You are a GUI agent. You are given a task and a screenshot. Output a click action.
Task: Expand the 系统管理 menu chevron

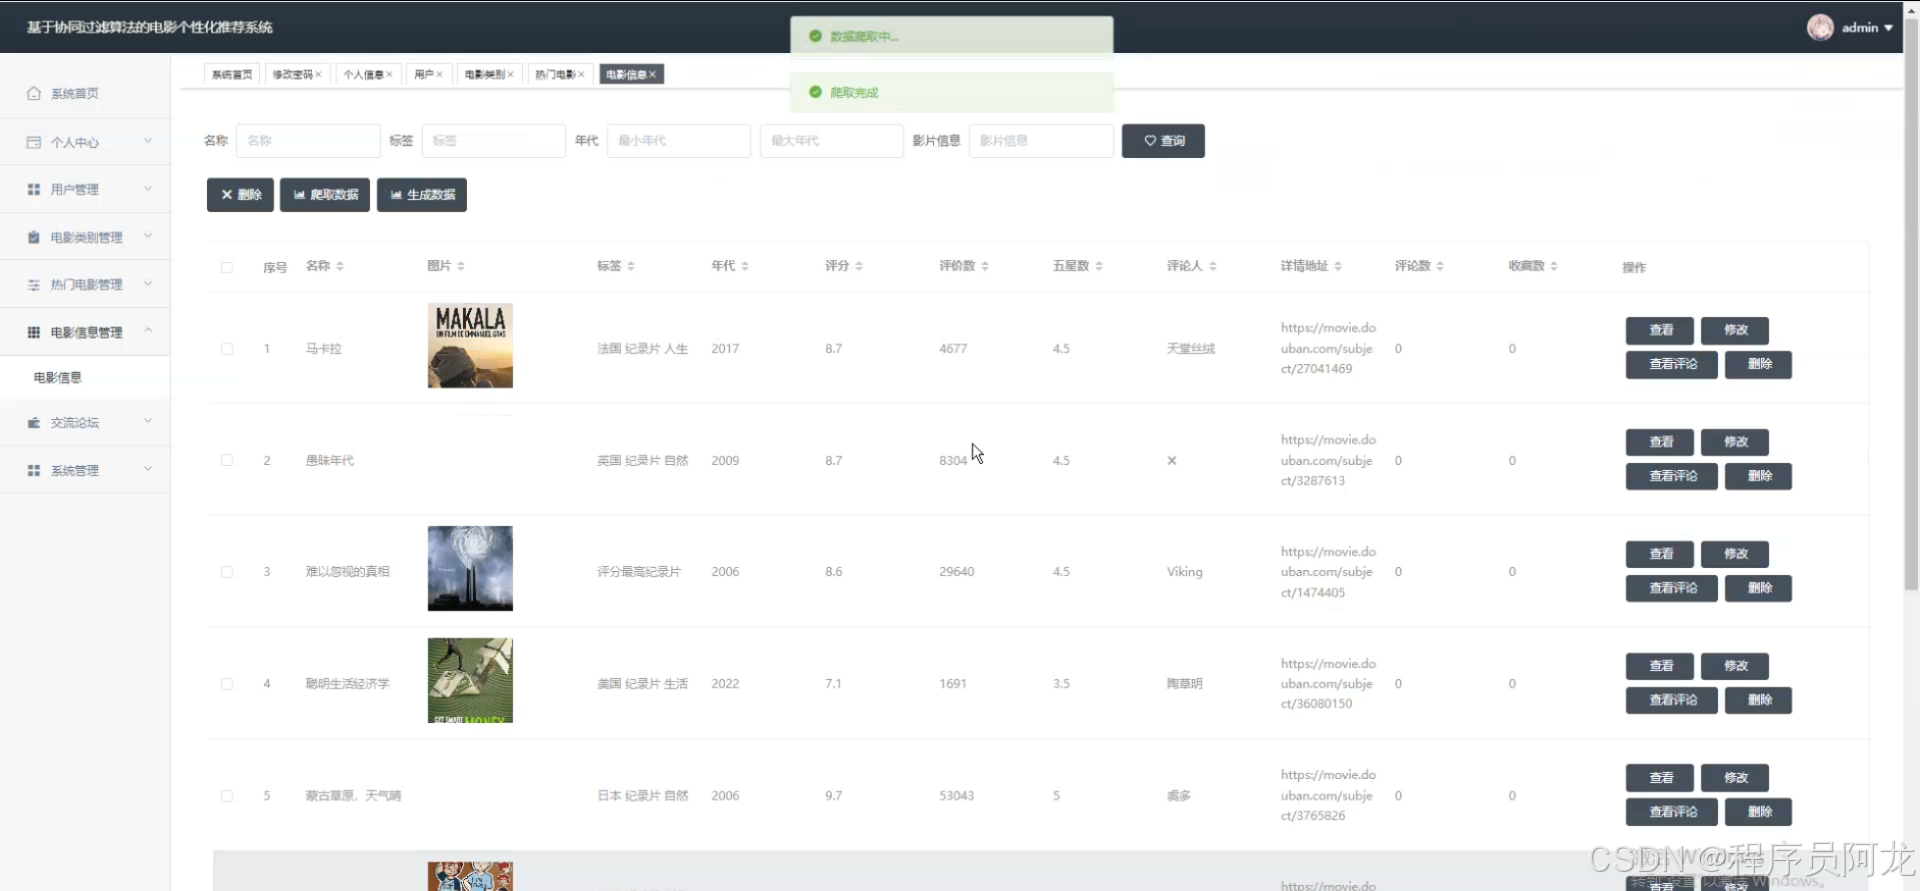coord(148,468)
